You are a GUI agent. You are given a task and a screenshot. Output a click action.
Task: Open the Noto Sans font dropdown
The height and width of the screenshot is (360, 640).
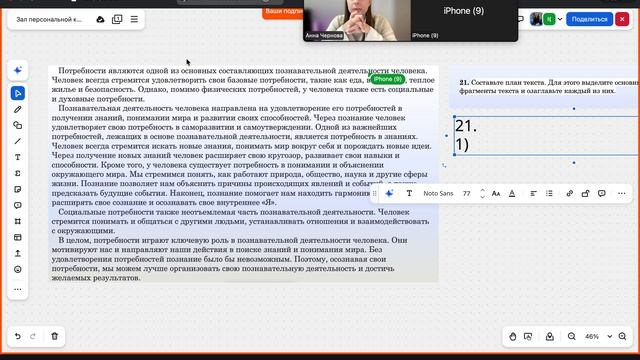[438, 193]
